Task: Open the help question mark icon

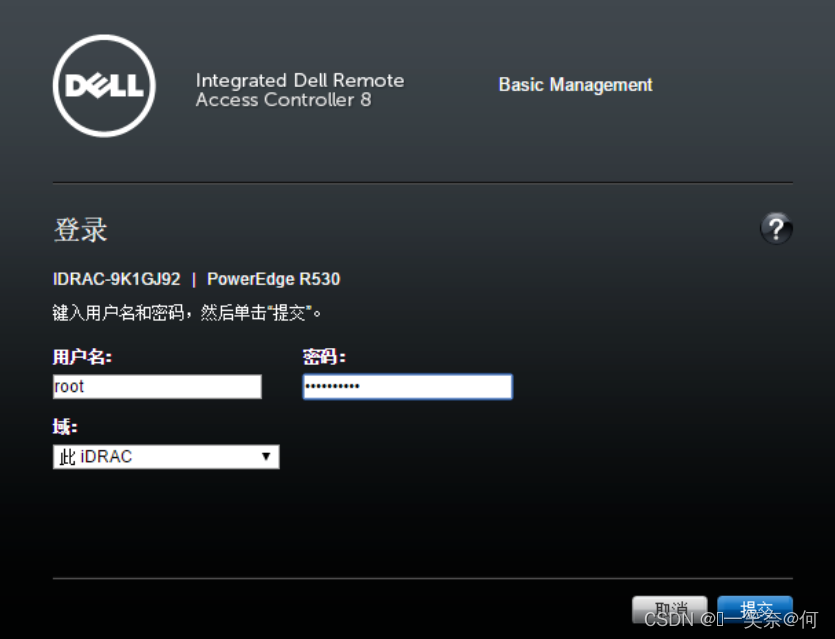Action: (x=776, y=229)
